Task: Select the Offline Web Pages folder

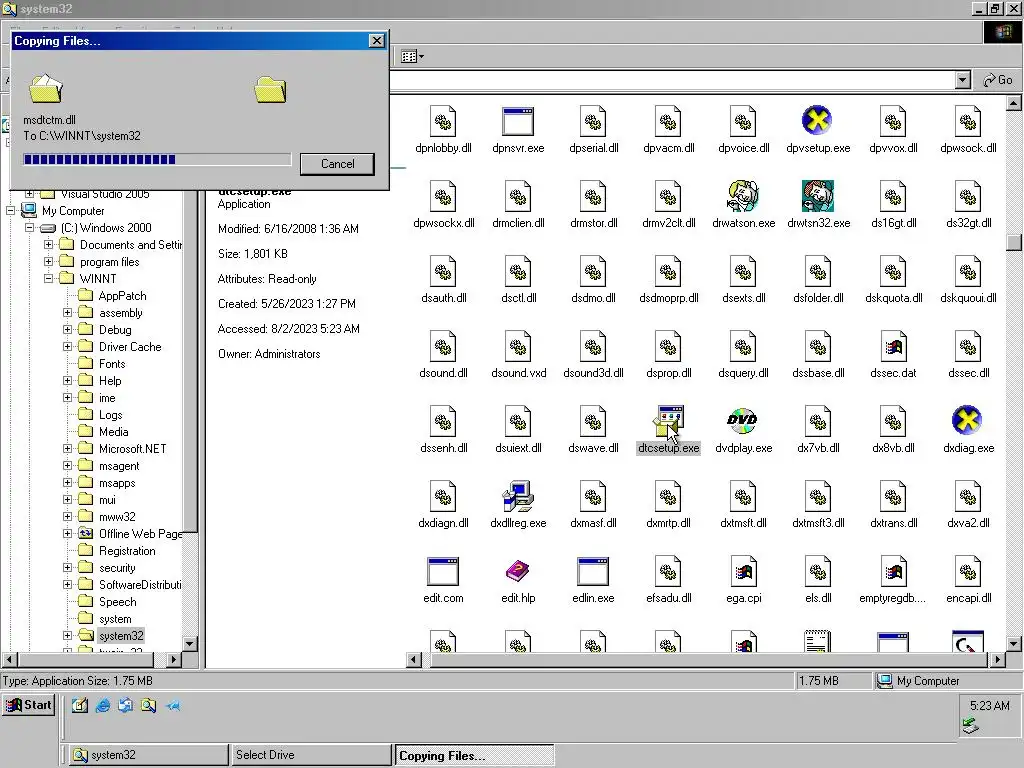Action: tap(140, 534)
